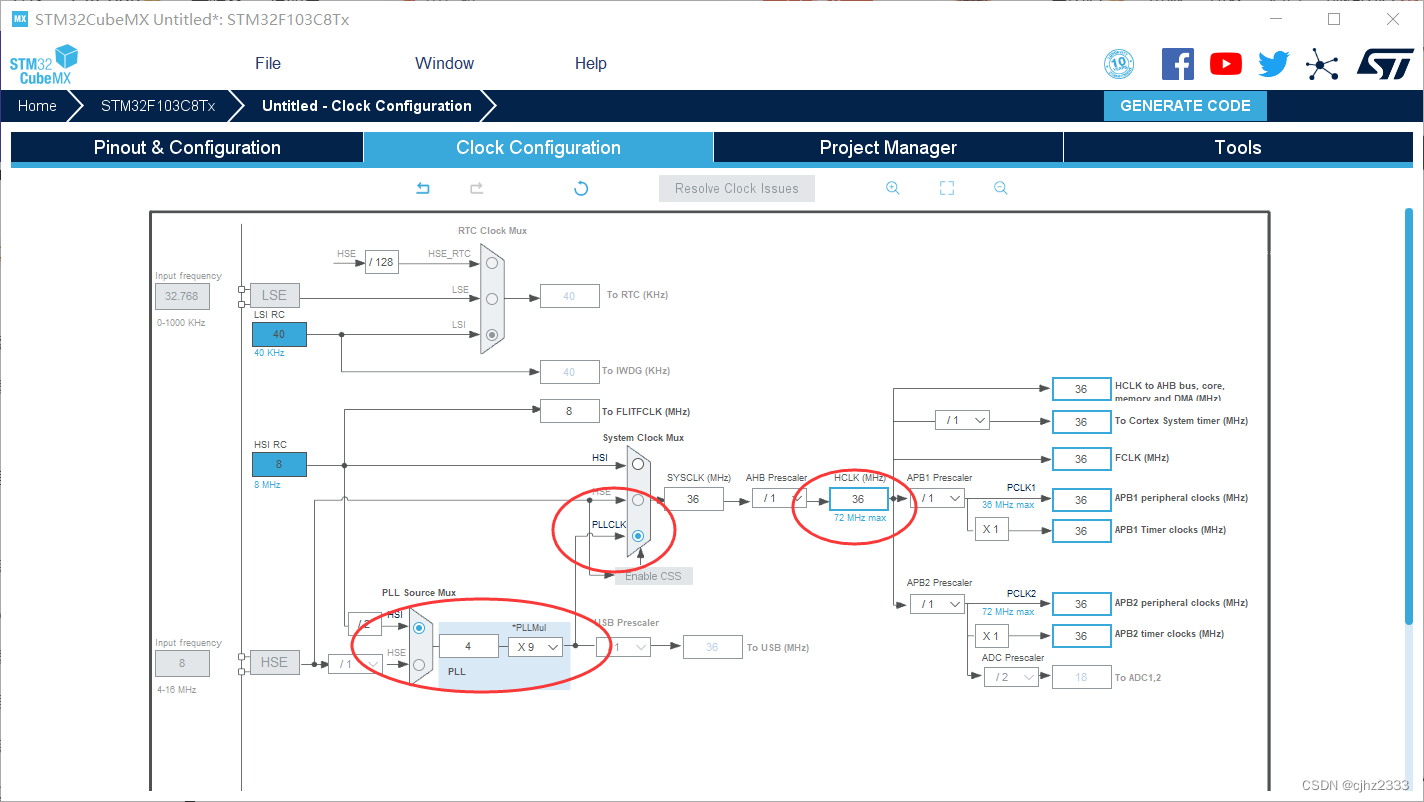Switch to the Pinout & Configuration tab
This screenshot has width=1424, height=802.
(187, 148)
